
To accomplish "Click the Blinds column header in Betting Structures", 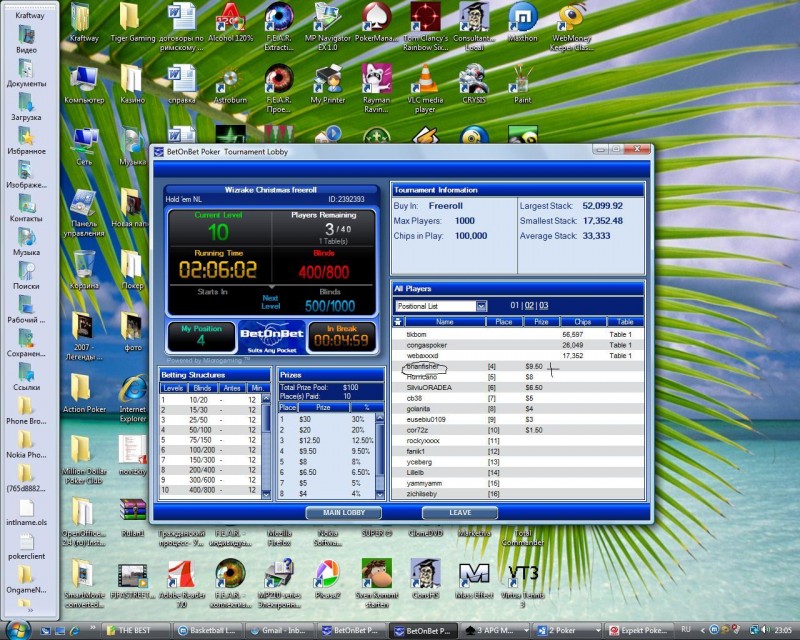I will [x=202, y=388].
